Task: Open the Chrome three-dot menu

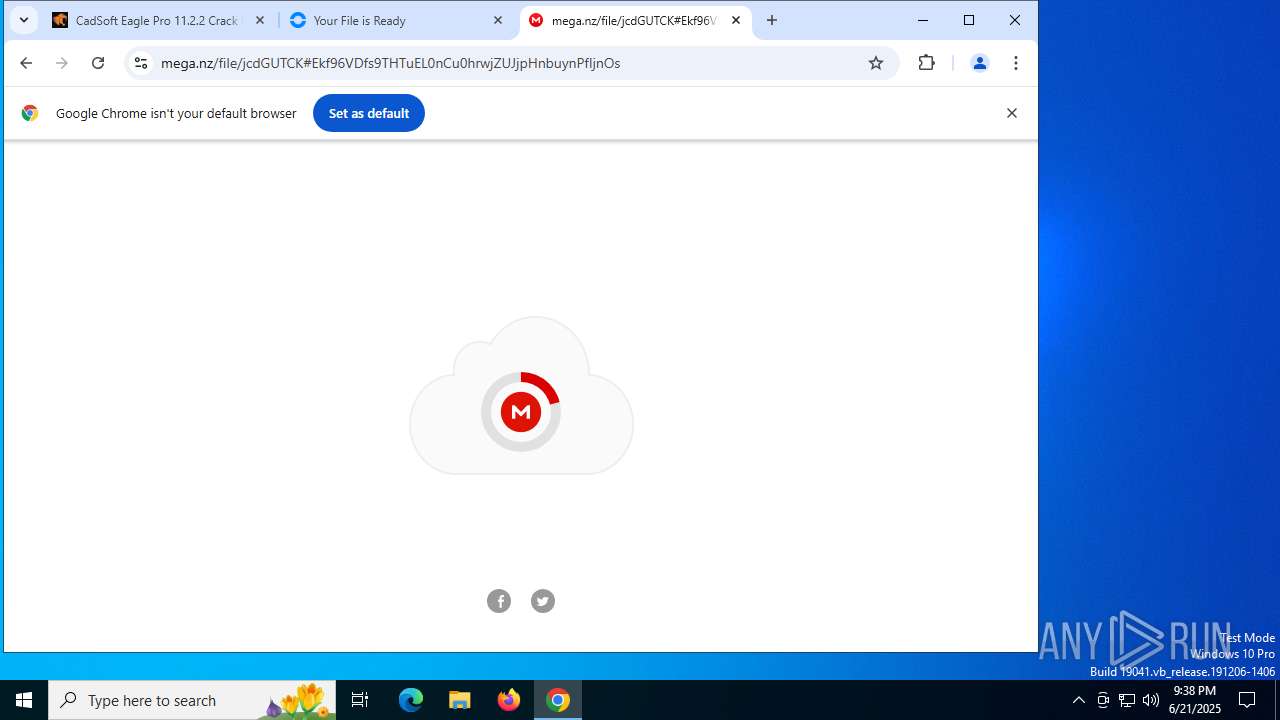Action: pos(1016,63)
